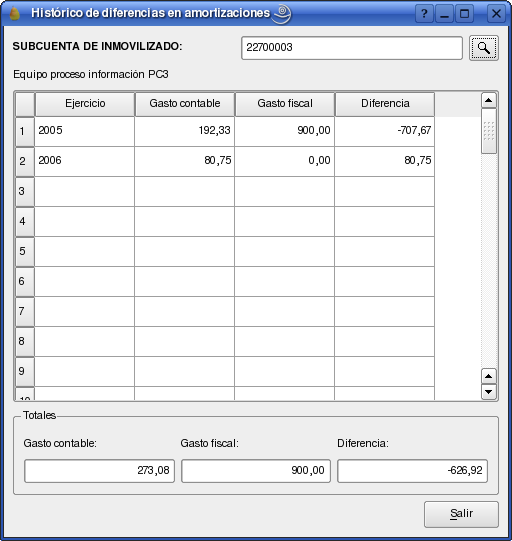This screenshot has width=512, height=541.
Task: Select the -707,67 diferencia cell
Action: [385, 131]
